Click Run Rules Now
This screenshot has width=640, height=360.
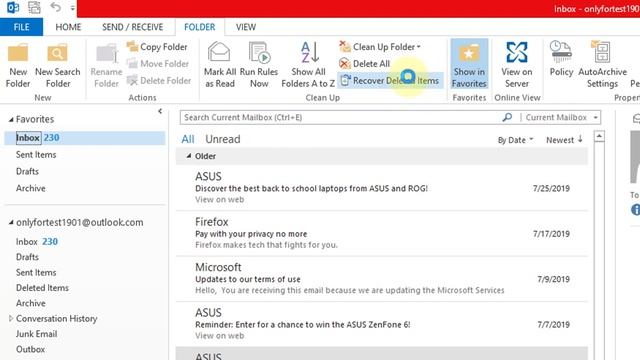coord(259,65)
